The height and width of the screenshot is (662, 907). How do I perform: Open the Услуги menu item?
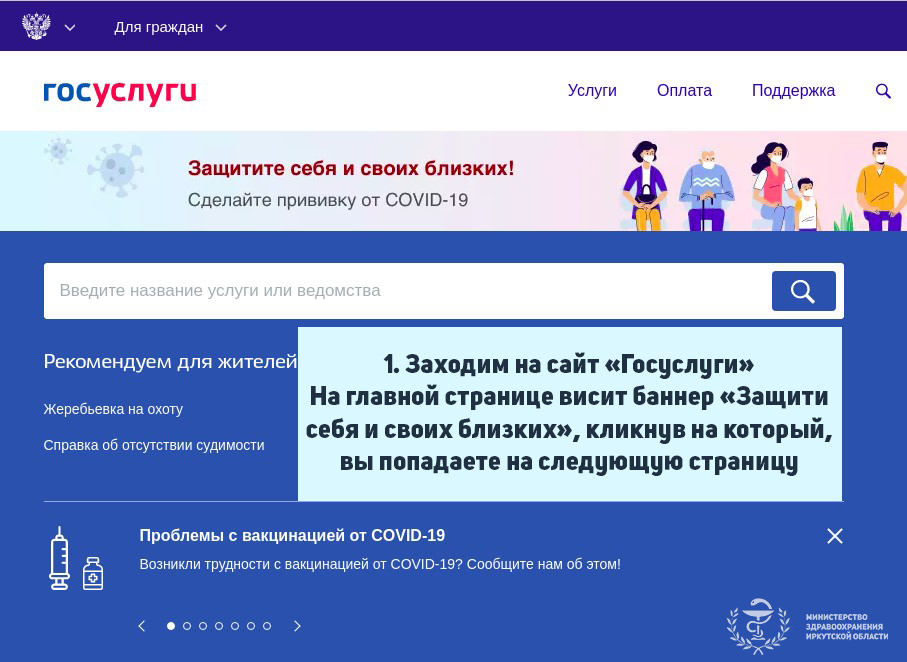[592, 91]
